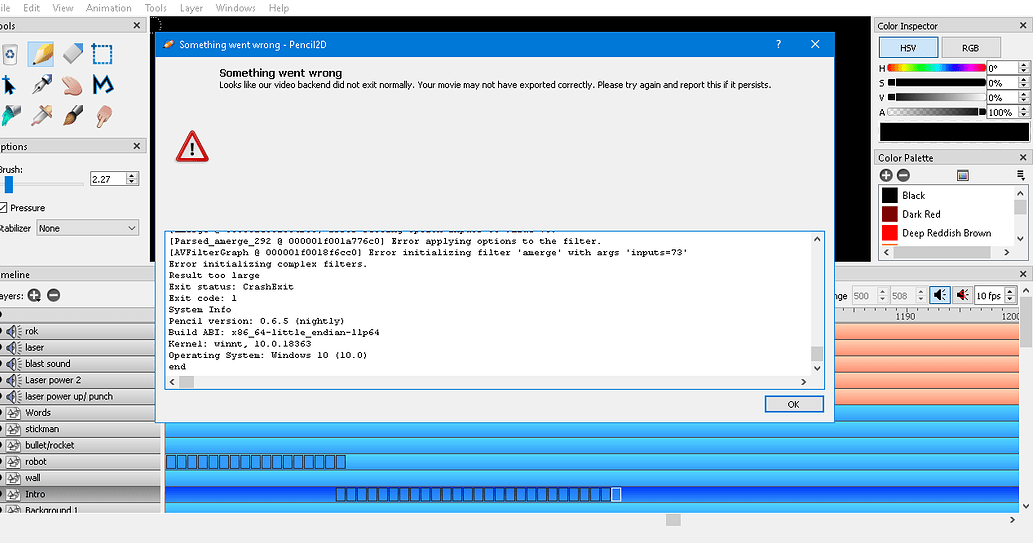The width and height of the screenshot is (1033, 543).
Task: Select the Clear Frame recycle bin tool
Action: point(9,55)
